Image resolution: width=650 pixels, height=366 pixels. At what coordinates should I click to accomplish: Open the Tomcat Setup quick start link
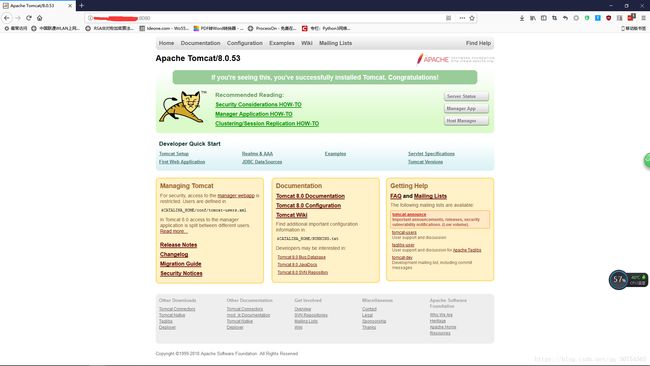coord(174,154)
